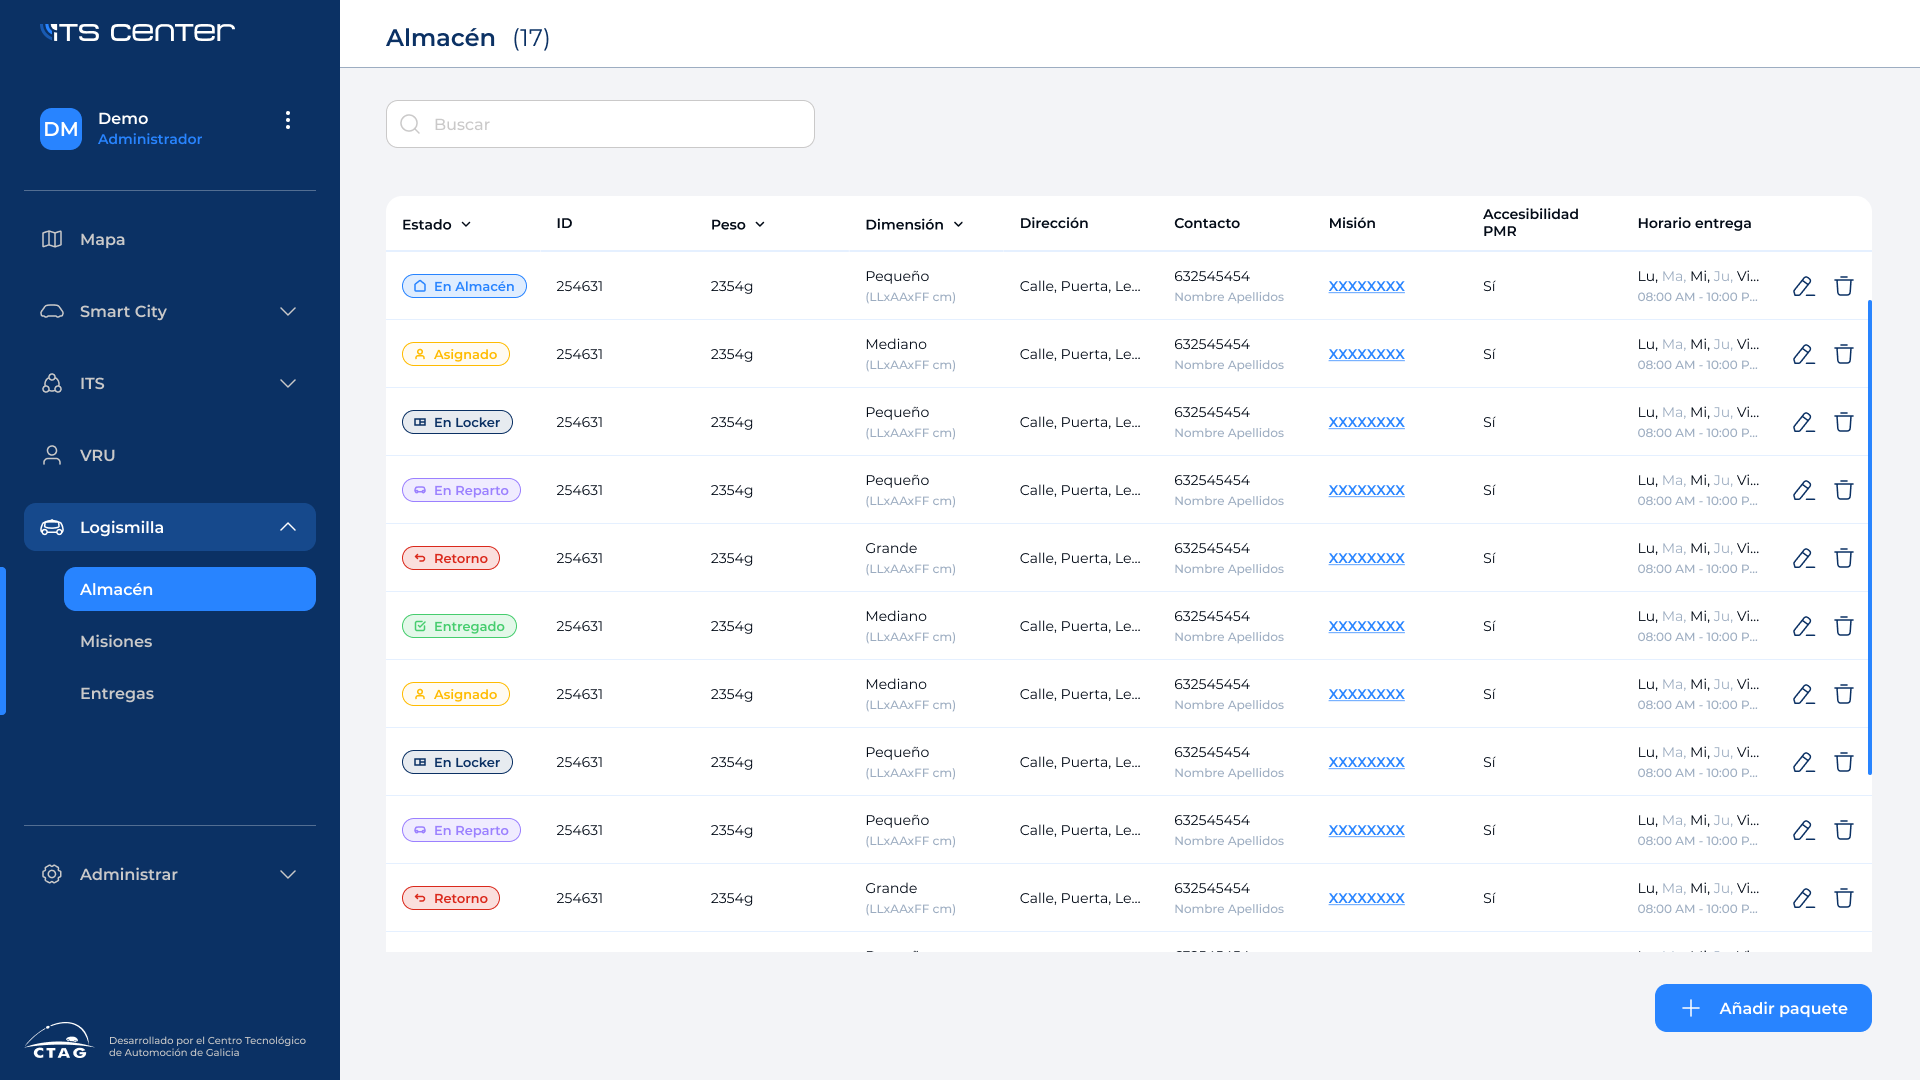Click the Añadir paquete button

1763,1008
